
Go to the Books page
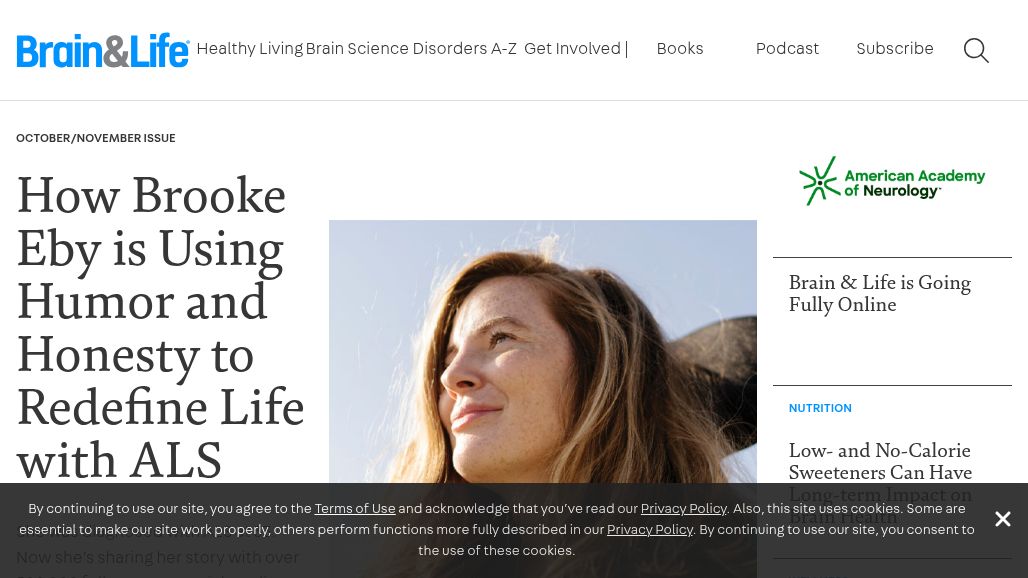[680, 49]
